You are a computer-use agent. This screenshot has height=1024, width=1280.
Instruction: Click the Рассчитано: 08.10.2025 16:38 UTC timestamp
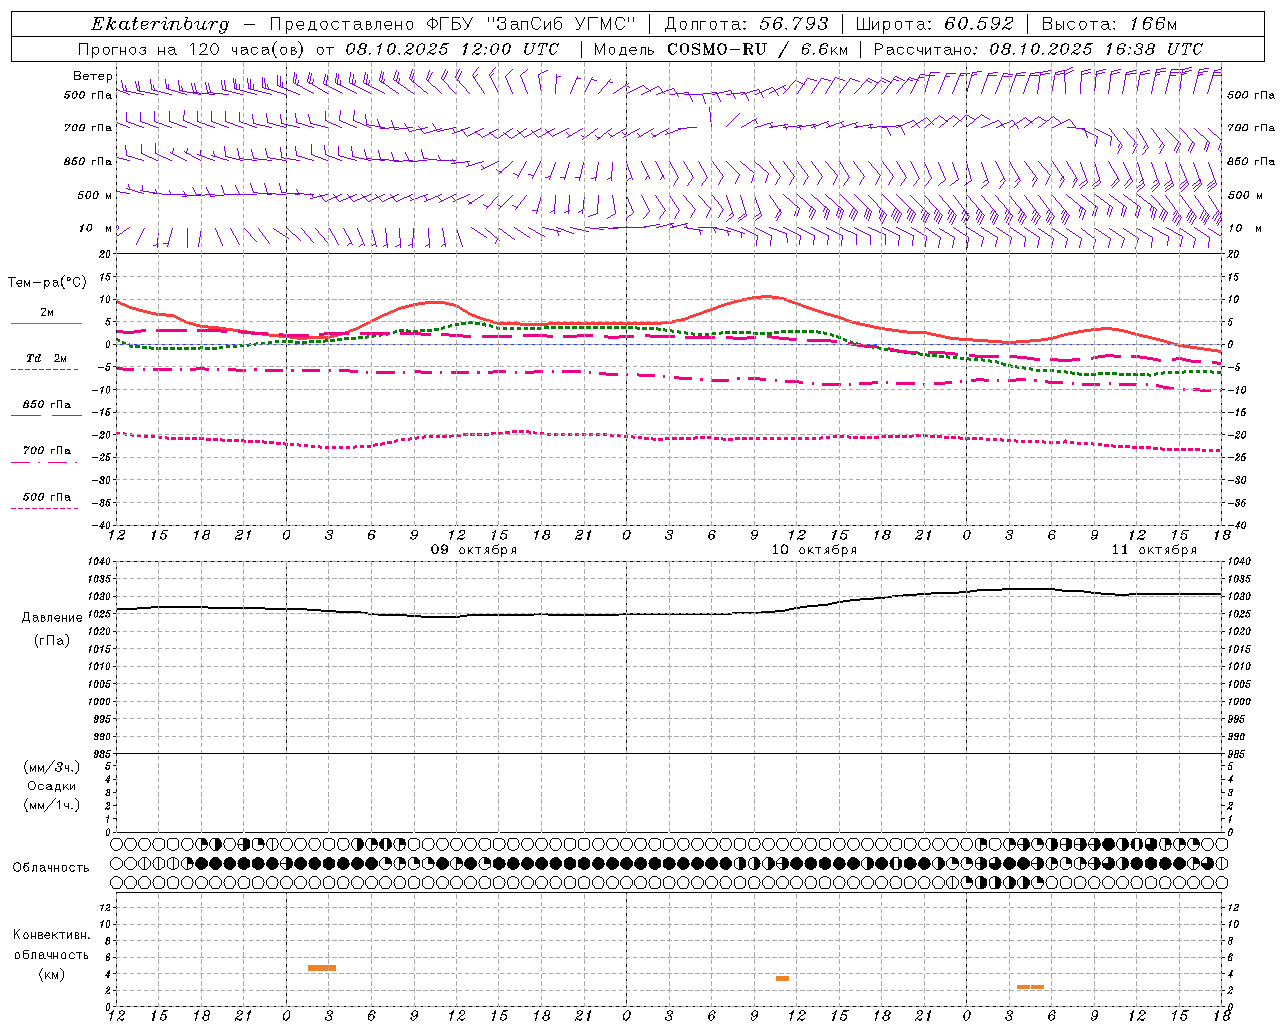tap(1038, 49)
